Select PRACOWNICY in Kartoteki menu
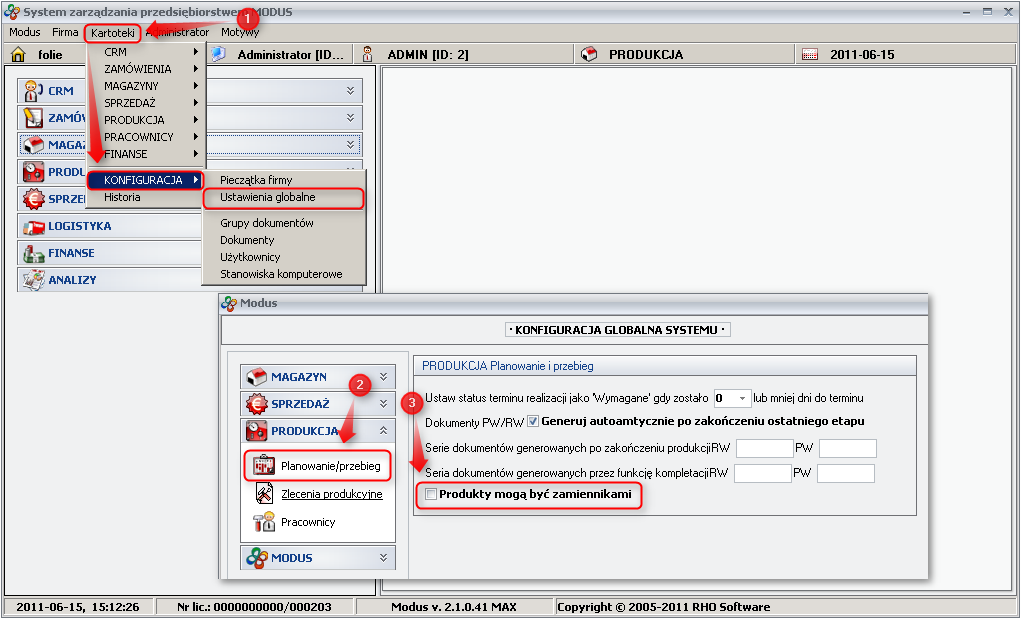The image size is (1021, 619). coord(147,137)
